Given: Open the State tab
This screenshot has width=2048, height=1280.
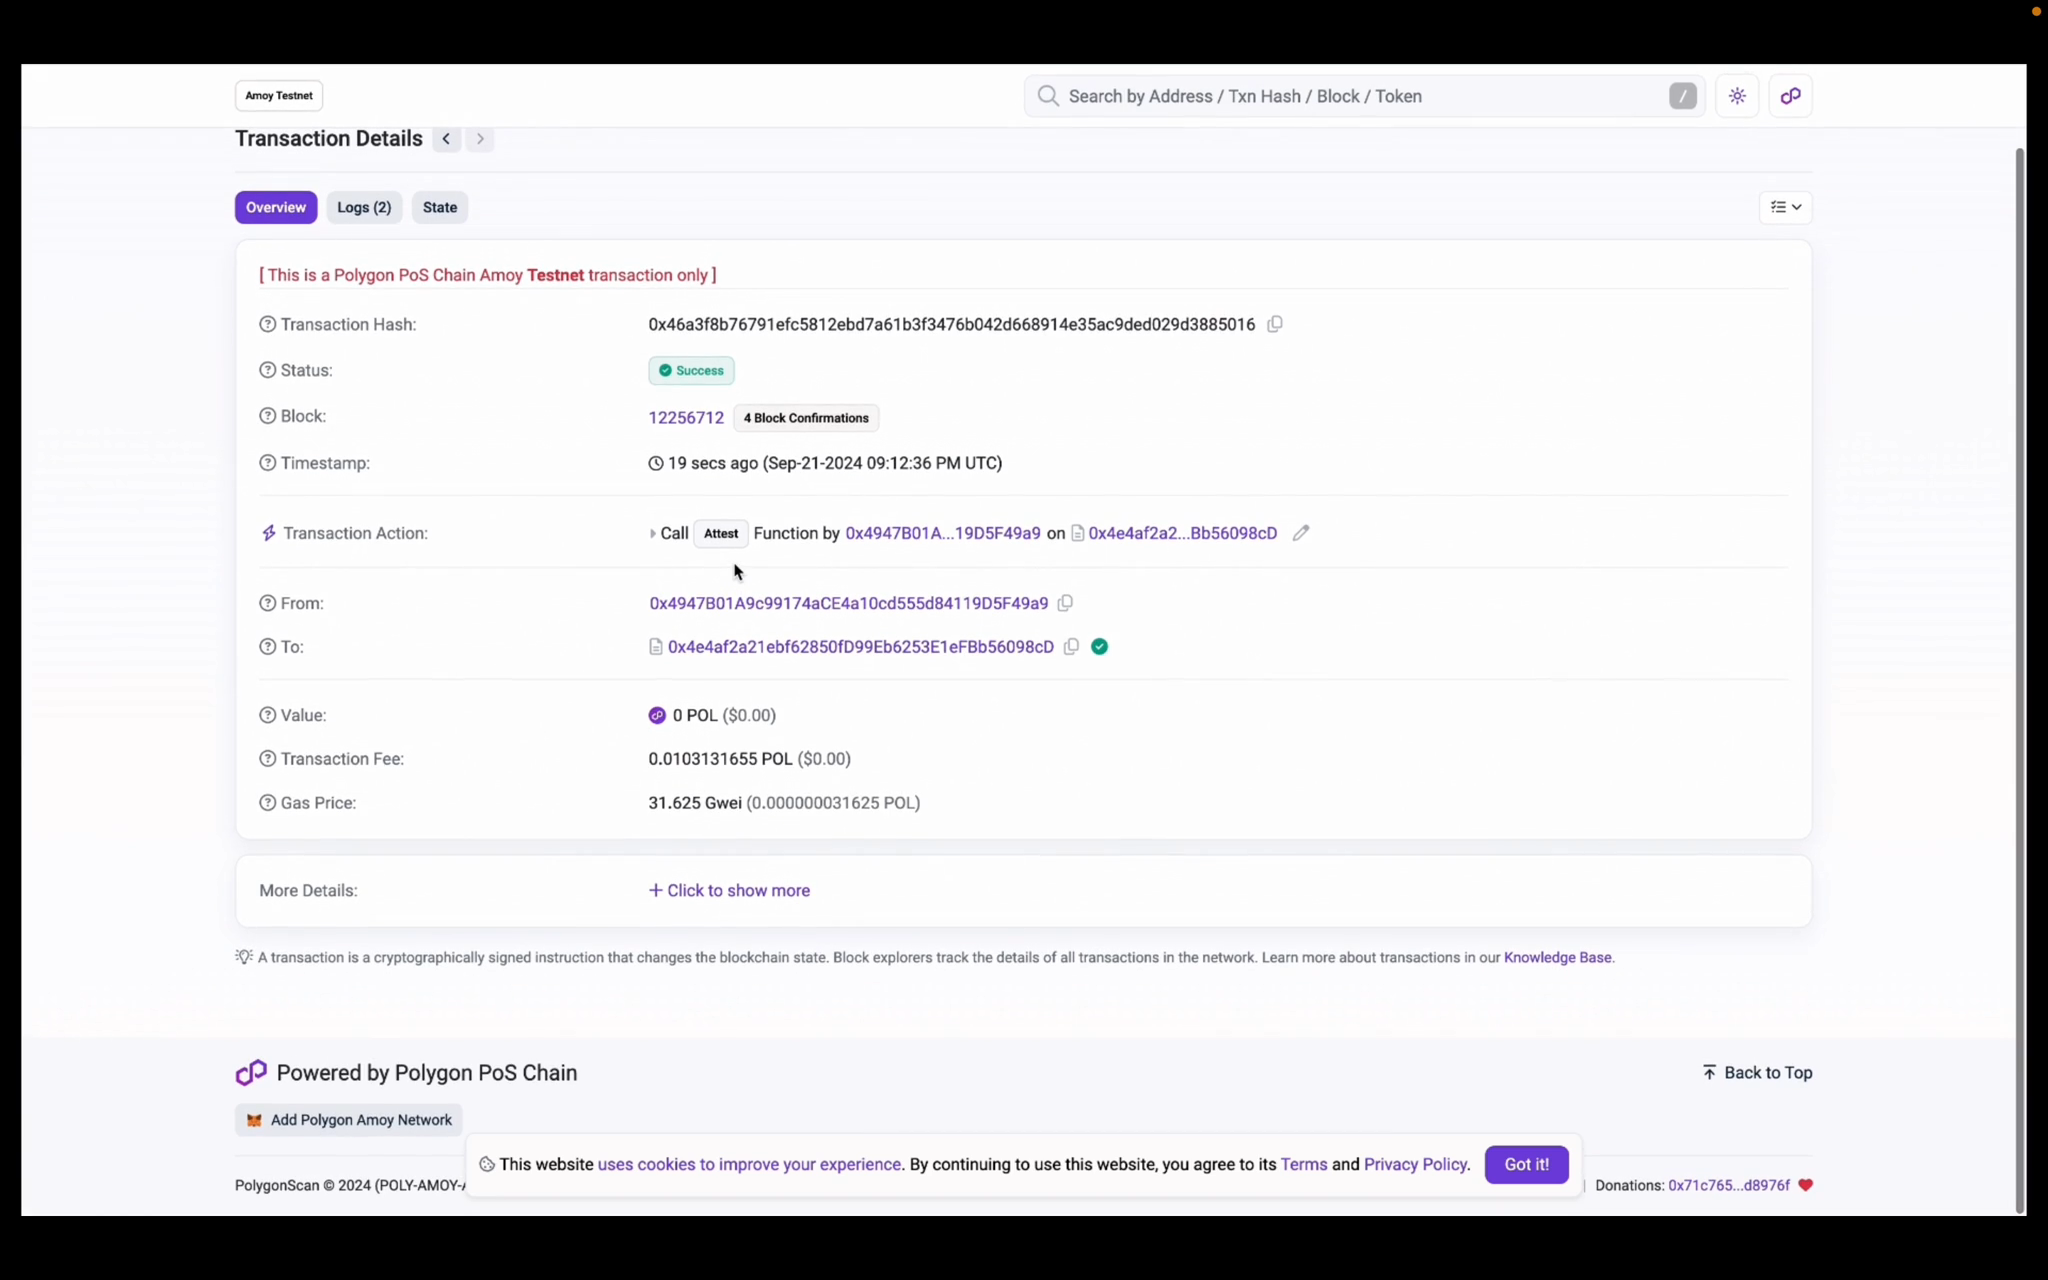Looking at the screenshot, I should pos(440,207).
